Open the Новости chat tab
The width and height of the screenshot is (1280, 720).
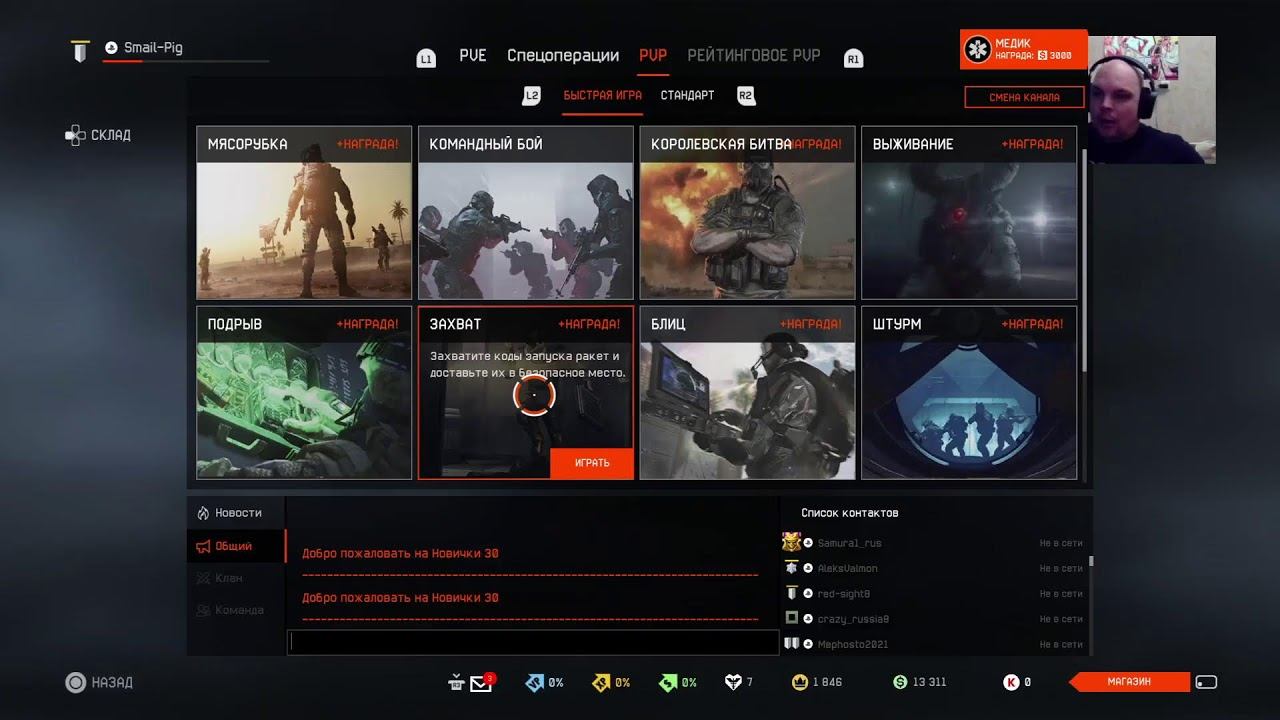(x=236, y=513)
